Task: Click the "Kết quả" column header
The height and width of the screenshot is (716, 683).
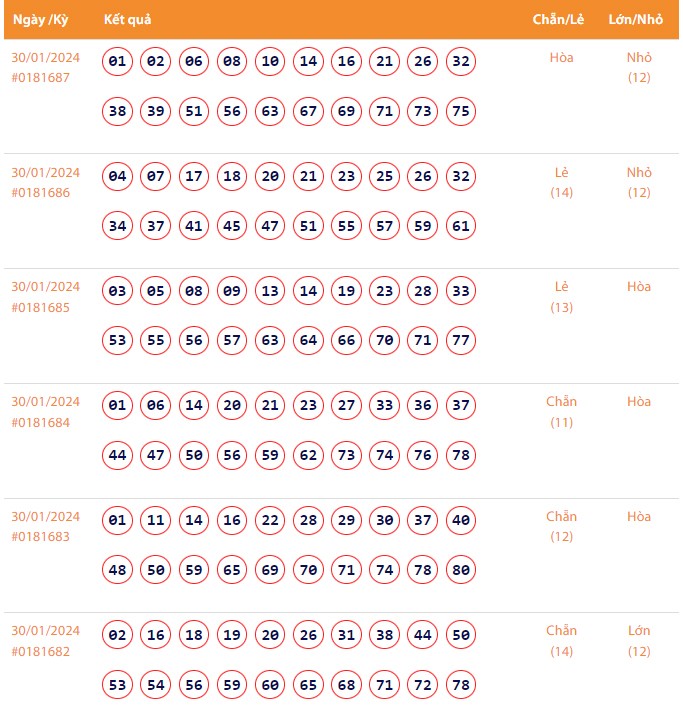Action: click(x=127, y=20)
